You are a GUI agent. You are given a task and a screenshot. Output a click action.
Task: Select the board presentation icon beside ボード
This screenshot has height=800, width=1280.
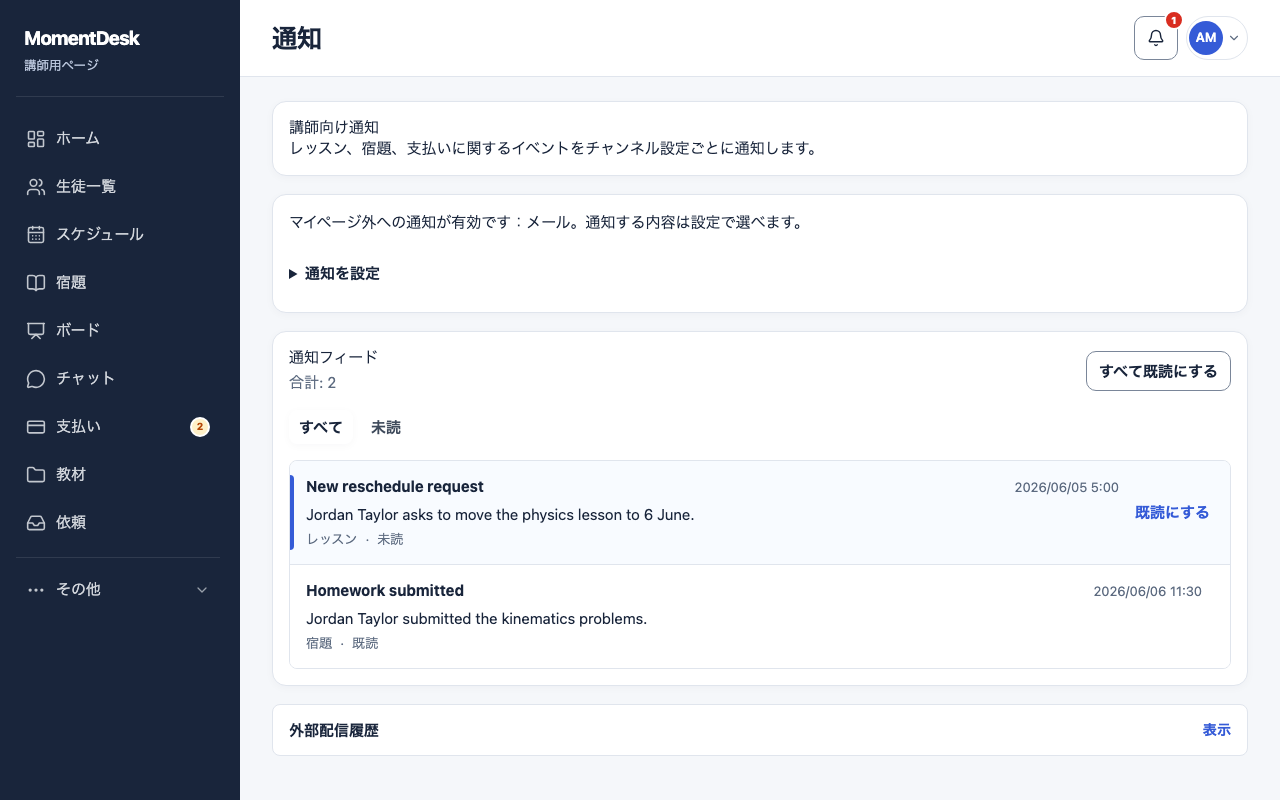click(x=36, y=331)
